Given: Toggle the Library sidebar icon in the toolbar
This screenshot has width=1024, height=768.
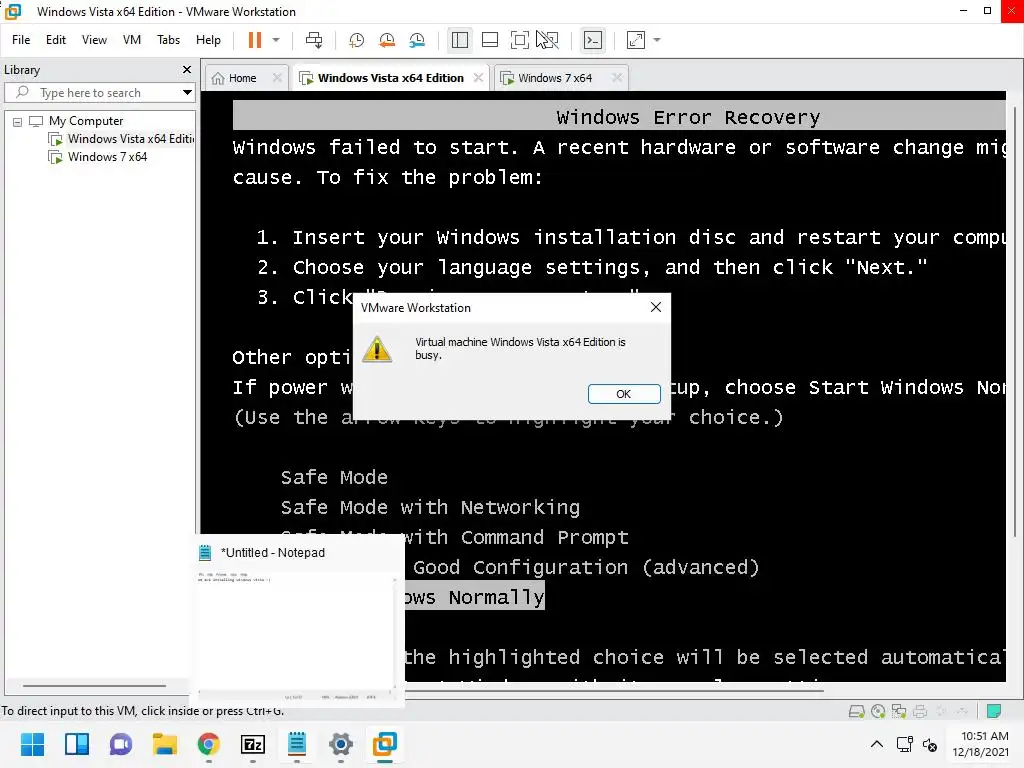Looking at the screenshot, I should click(460, 40).
